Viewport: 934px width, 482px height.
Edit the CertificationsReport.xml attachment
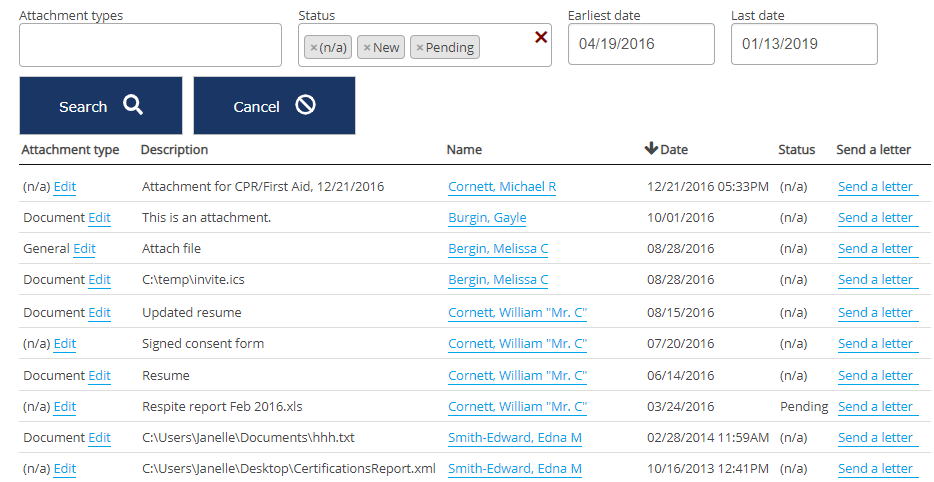(65, 469)
